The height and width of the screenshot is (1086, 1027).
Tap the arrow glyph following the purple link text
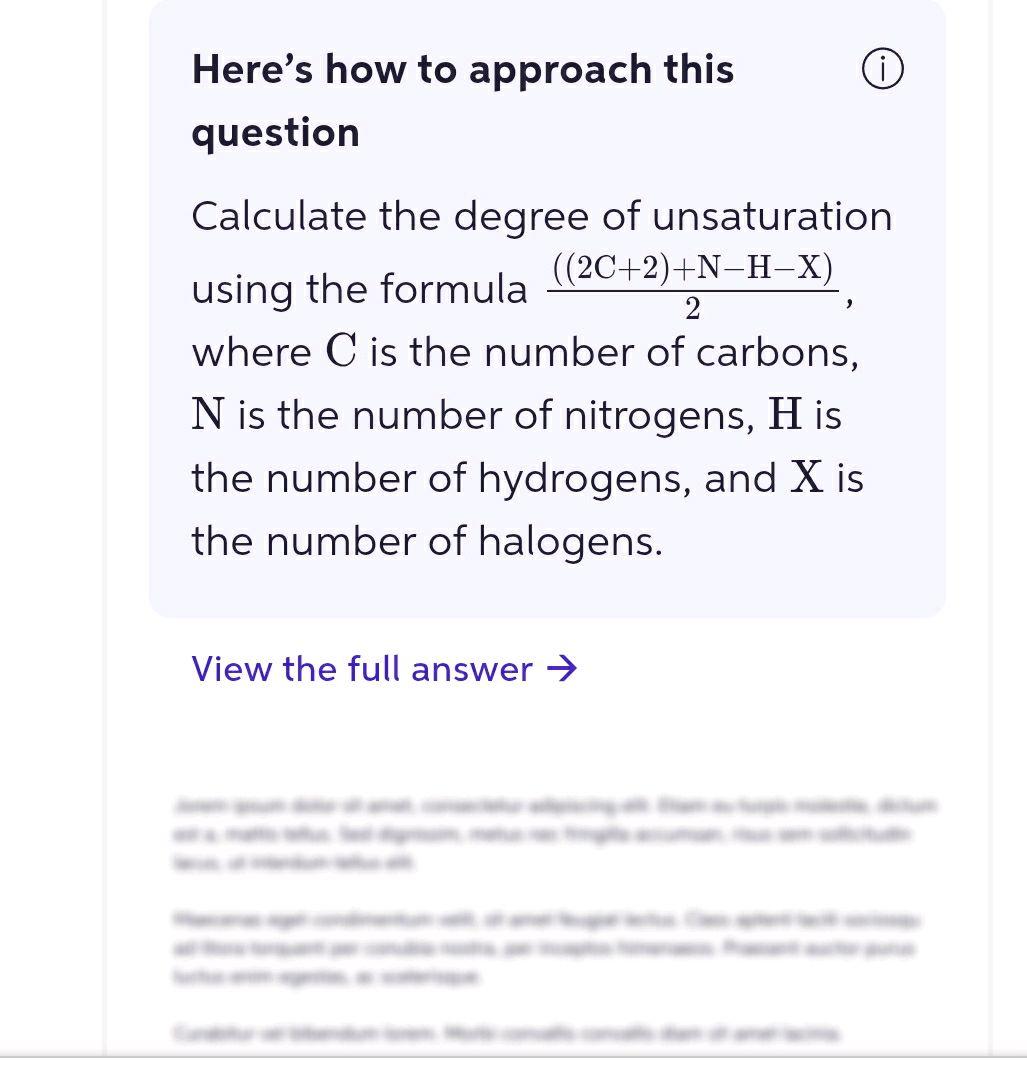(565, 668)
